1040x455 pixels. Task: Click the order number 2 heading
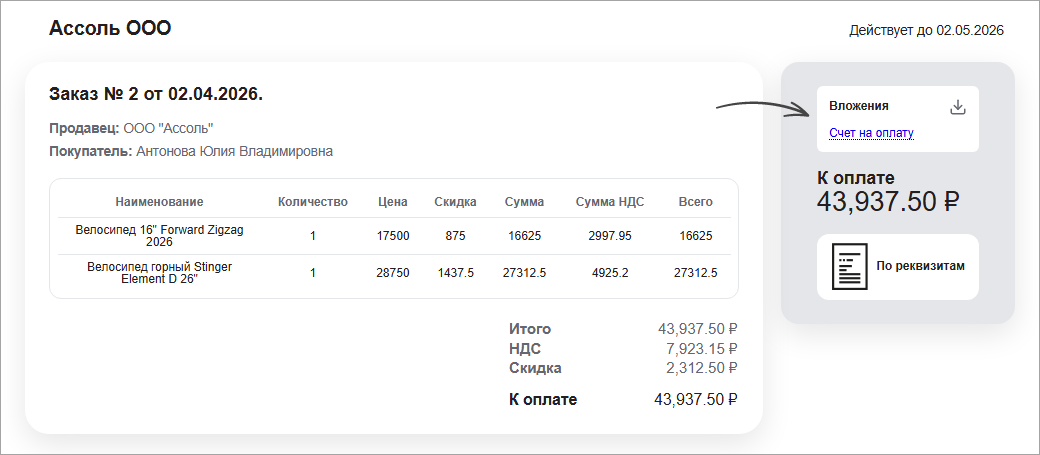click(155, 94)
